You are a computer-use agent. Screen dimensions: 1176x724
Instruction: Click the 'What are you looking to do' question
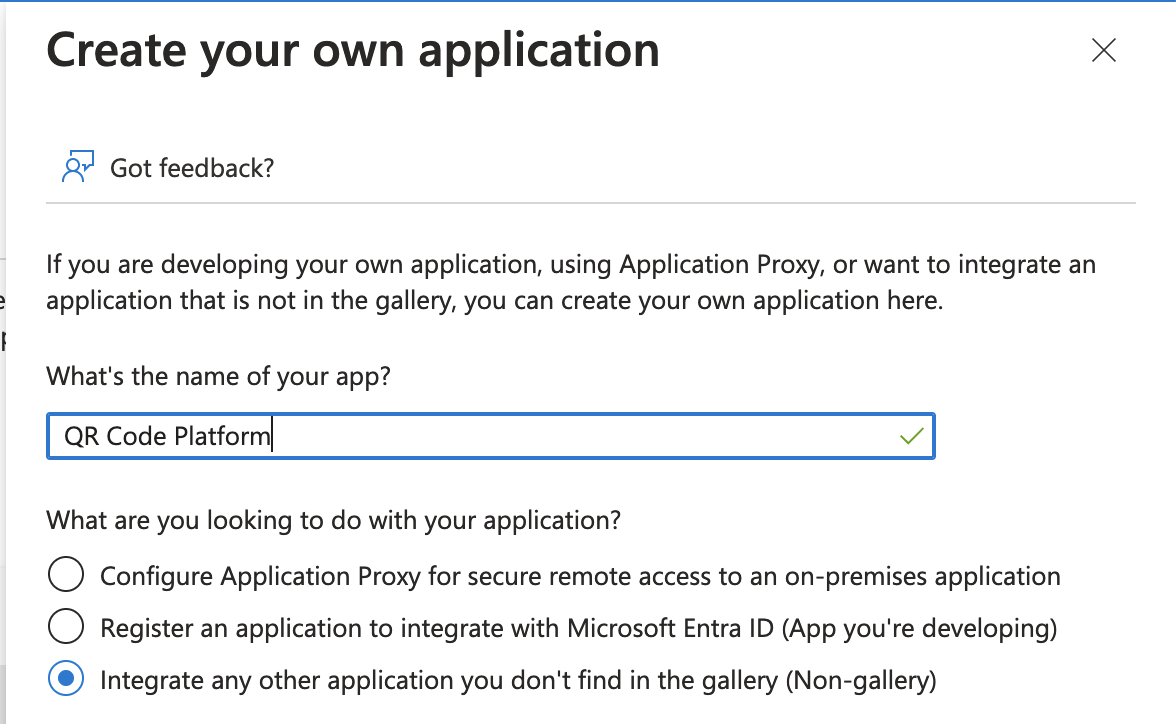[334, 520]
